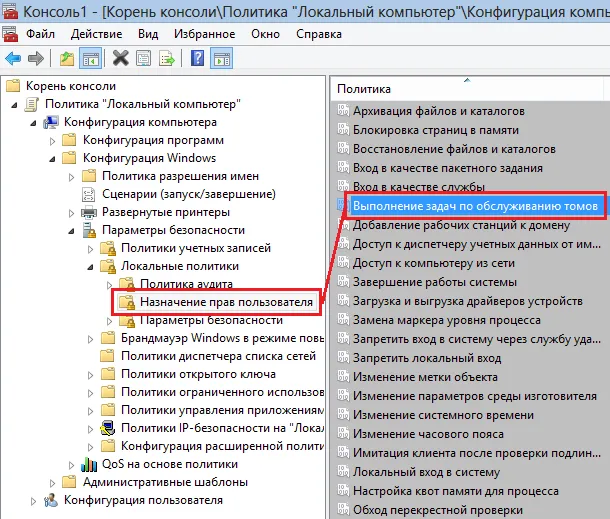The width and height of the screenshot is (610, 519).
Task: Expand the QoS на основе политики node
Action: 72,465
